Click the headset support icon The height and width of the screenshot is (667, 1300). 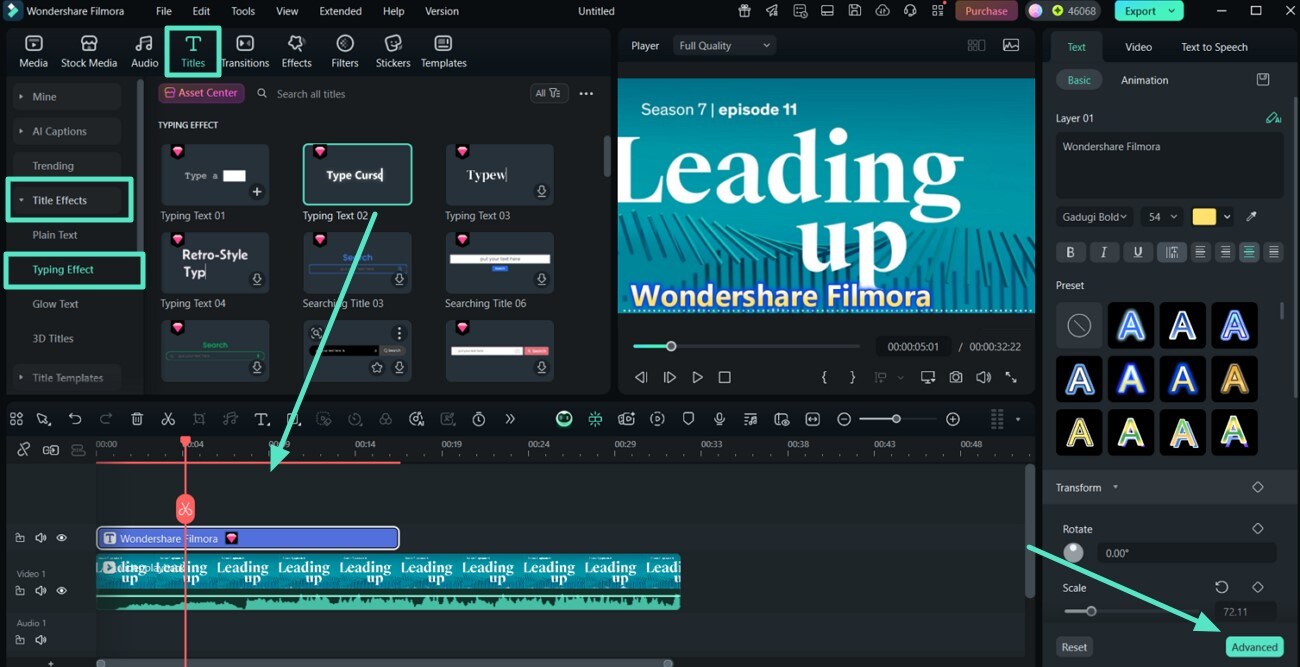tap(910, 11)
